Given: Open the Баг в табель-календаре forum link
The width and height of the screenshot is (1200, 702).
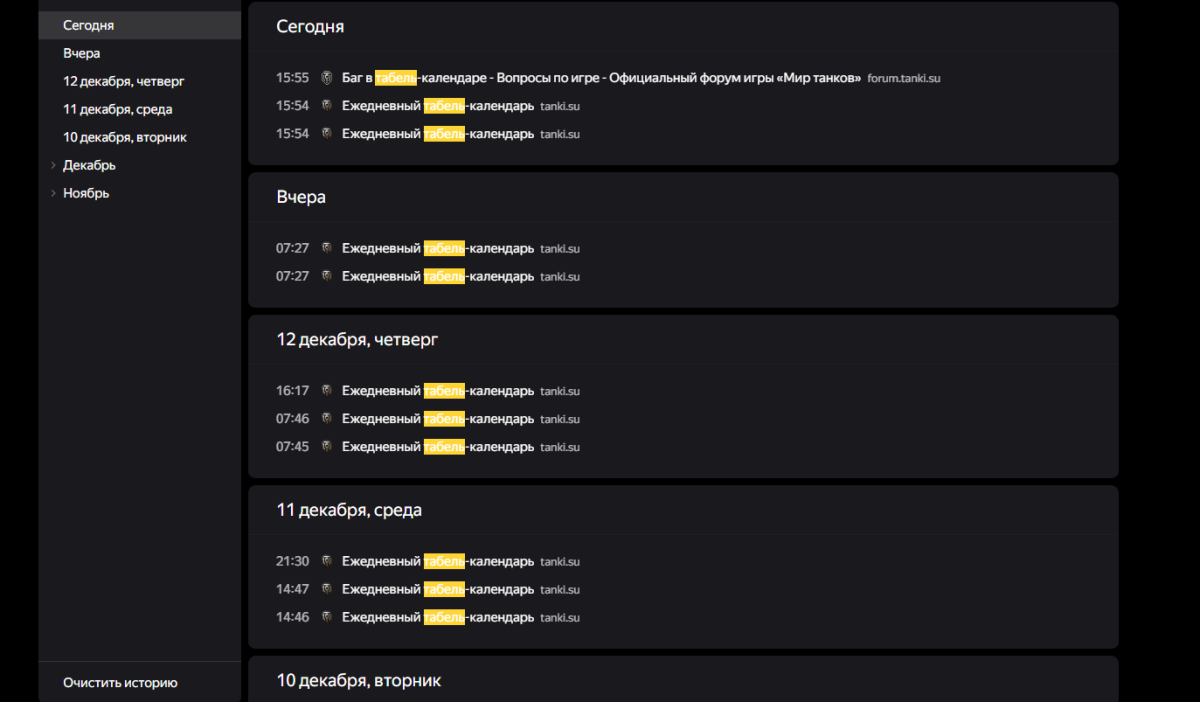Looking at the screenshot, I should tap(600, 78).
